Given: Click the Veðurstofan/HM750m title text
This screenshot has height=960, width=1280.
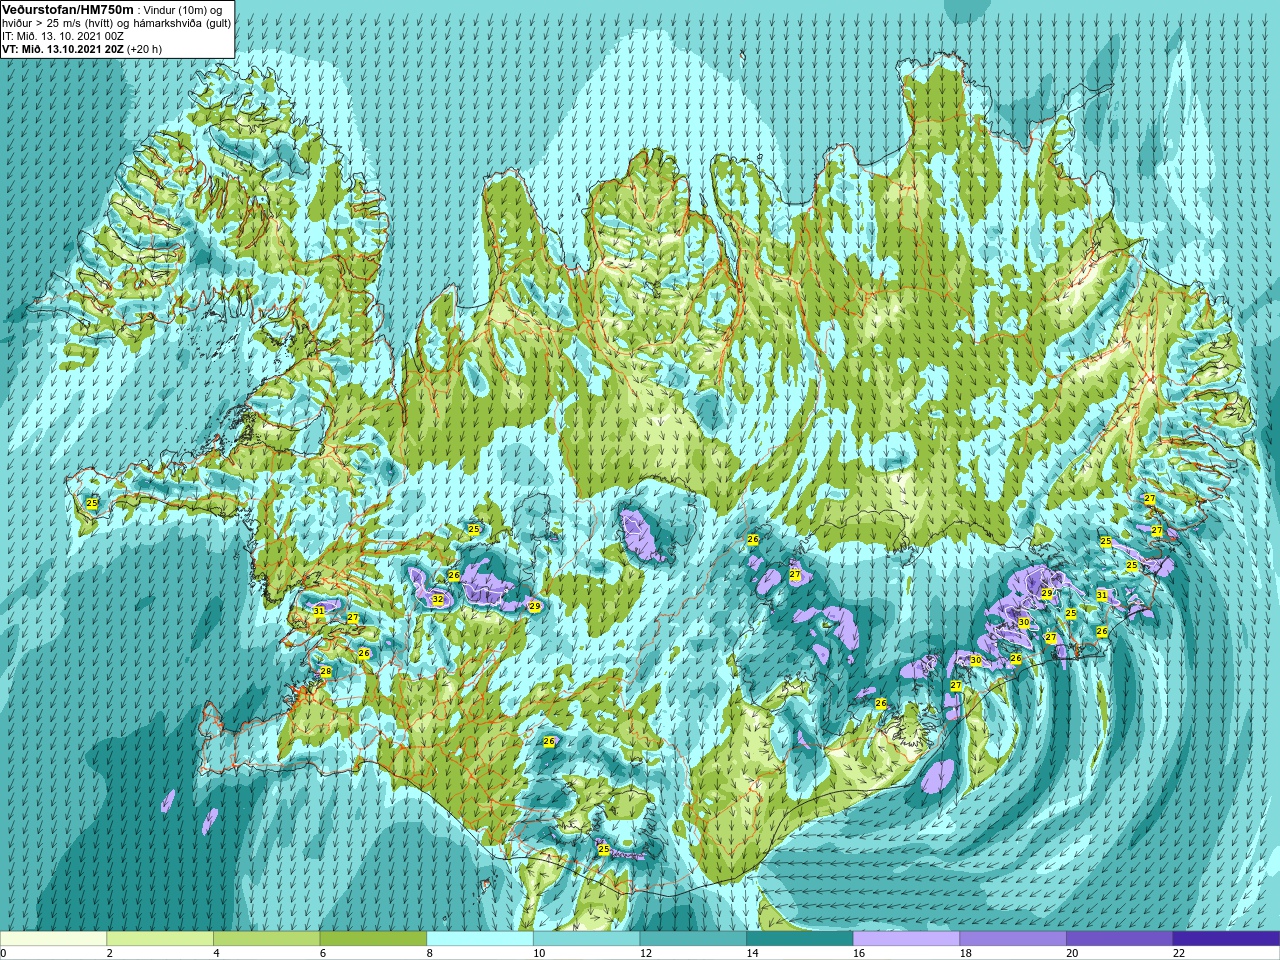Looking at the screenshot, I should tap(67, 9).
